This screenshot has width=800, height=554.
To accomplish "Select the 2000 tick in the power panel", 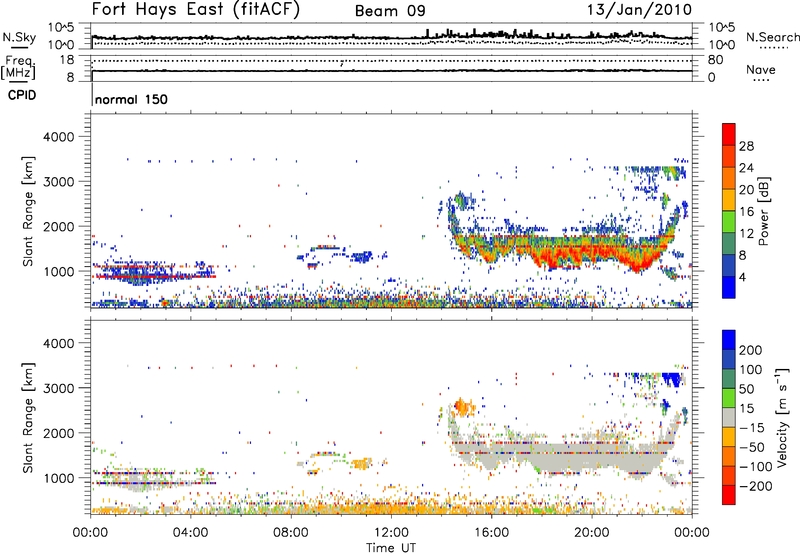I will [59, 226].
